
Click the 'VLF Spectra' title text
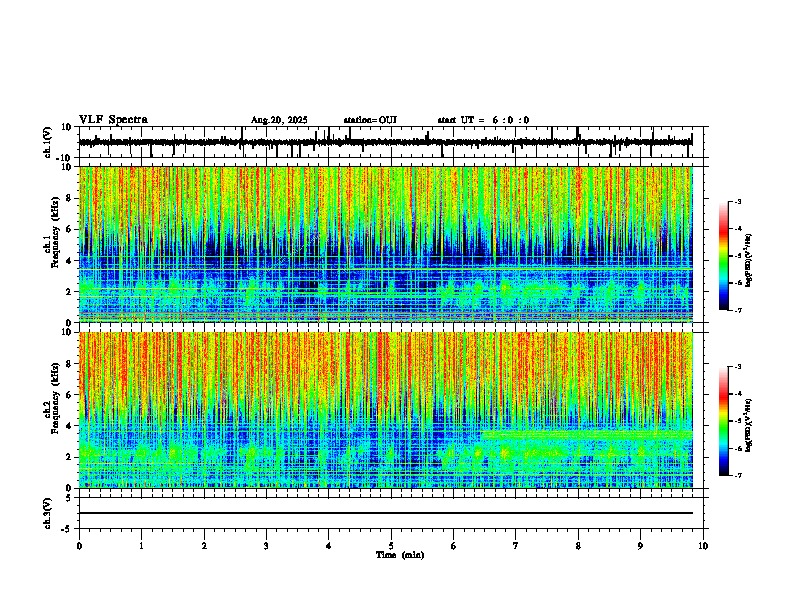tap(113, 119)
